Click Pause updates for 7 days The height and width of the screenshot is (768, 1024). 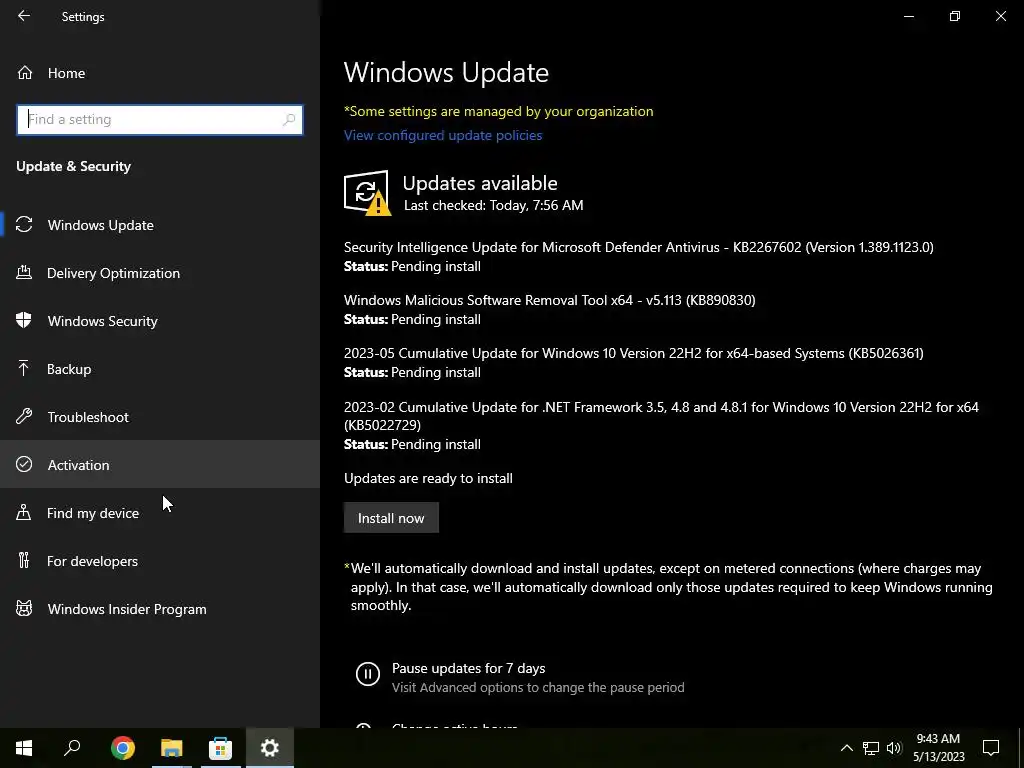tap(468, 668)
